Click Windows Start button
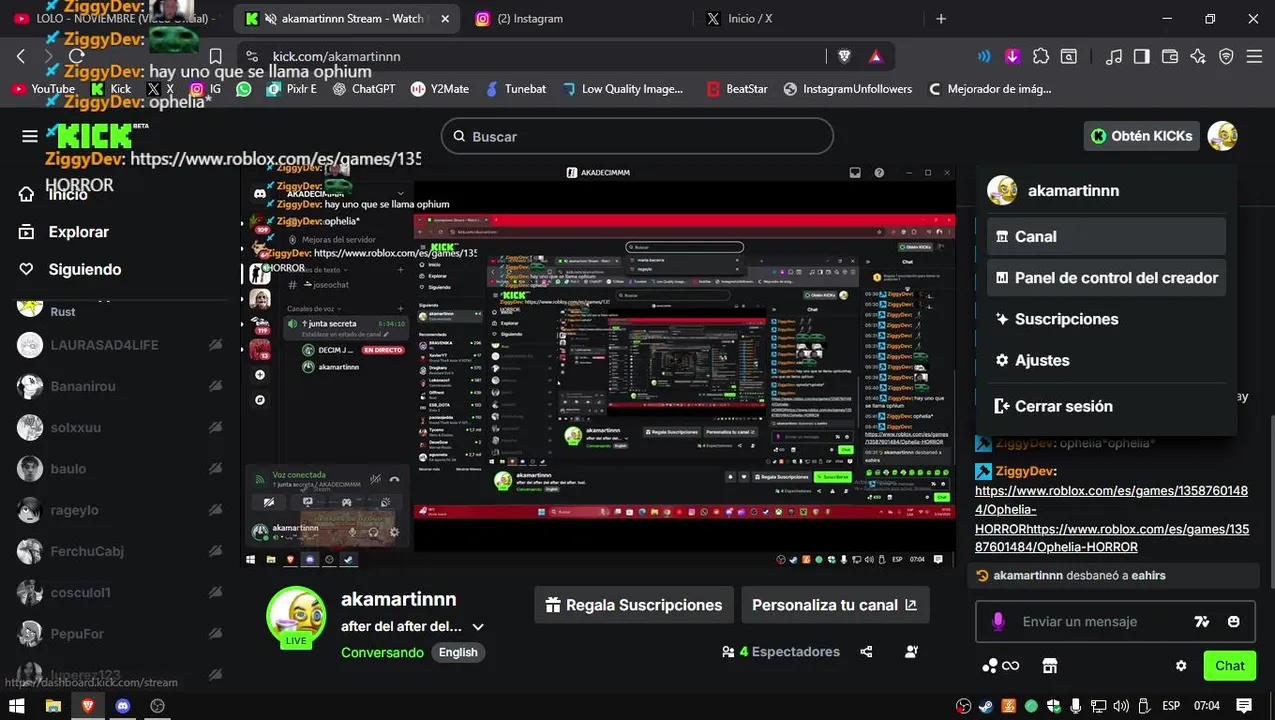Screen dimensions: 1275x720 click(16, 706)
